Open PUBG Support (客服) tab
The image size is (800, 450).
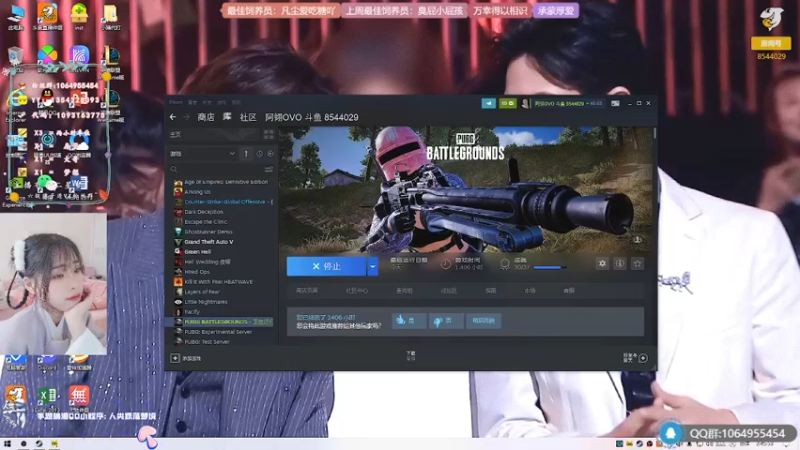pos(569,291)
